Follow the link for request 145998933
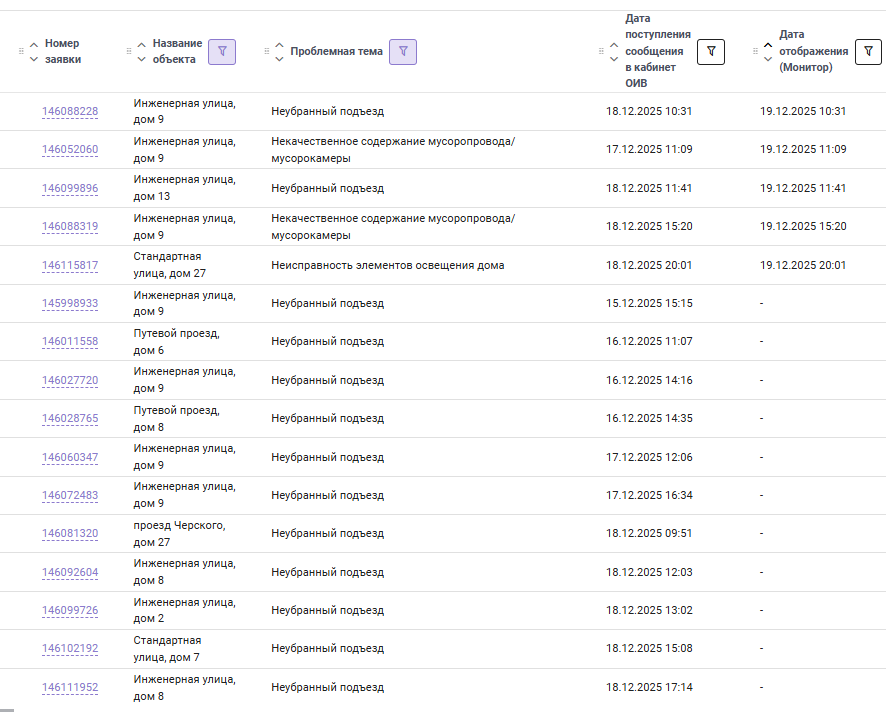Image resolution: width=886 pixels, height=721 pixels. 70,304
